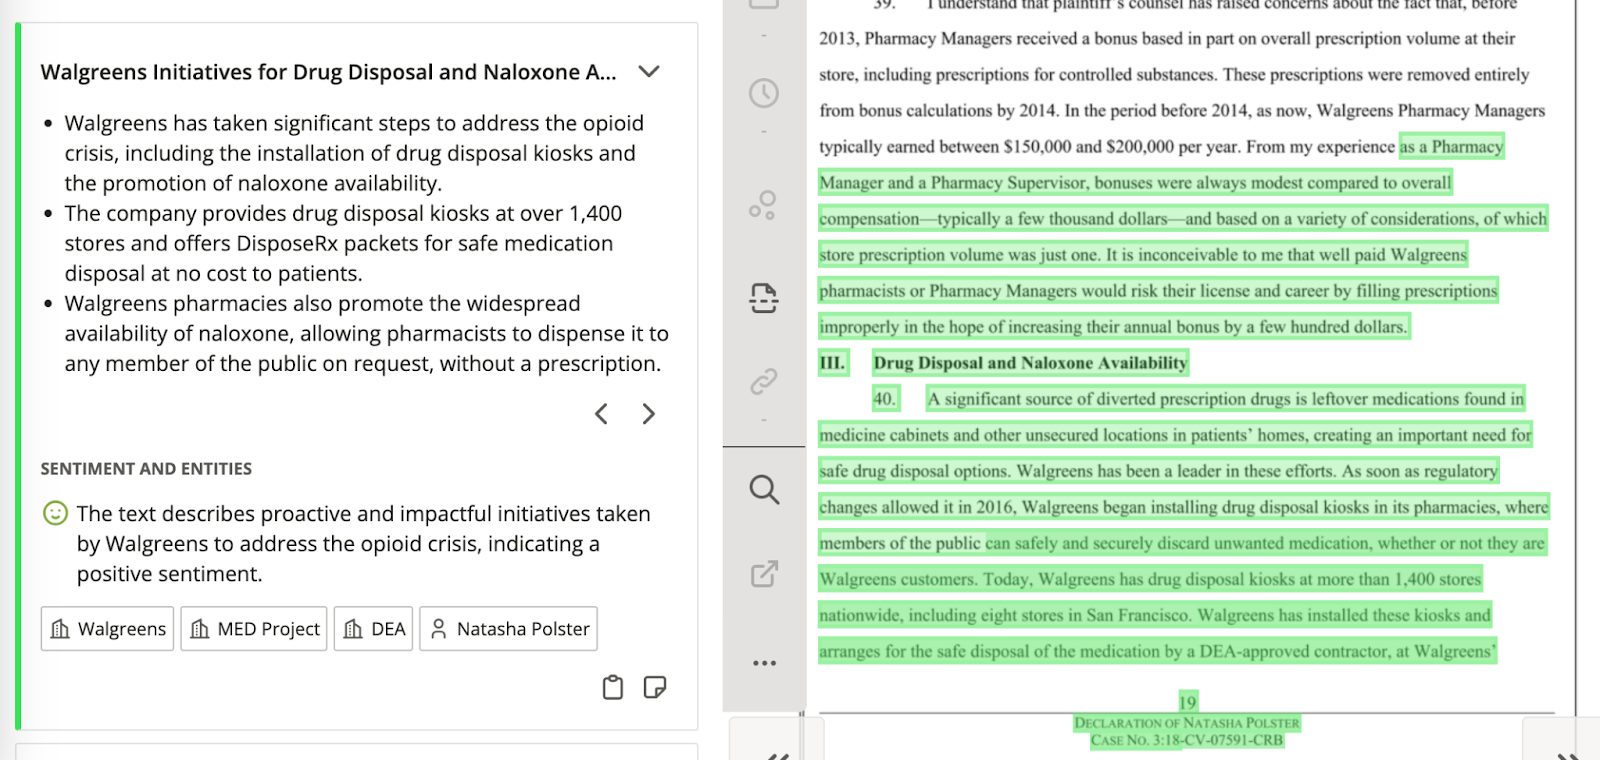Open document in new window icon
The height and width of the screenshot is (760, 1600).
[x=764, y=574]
